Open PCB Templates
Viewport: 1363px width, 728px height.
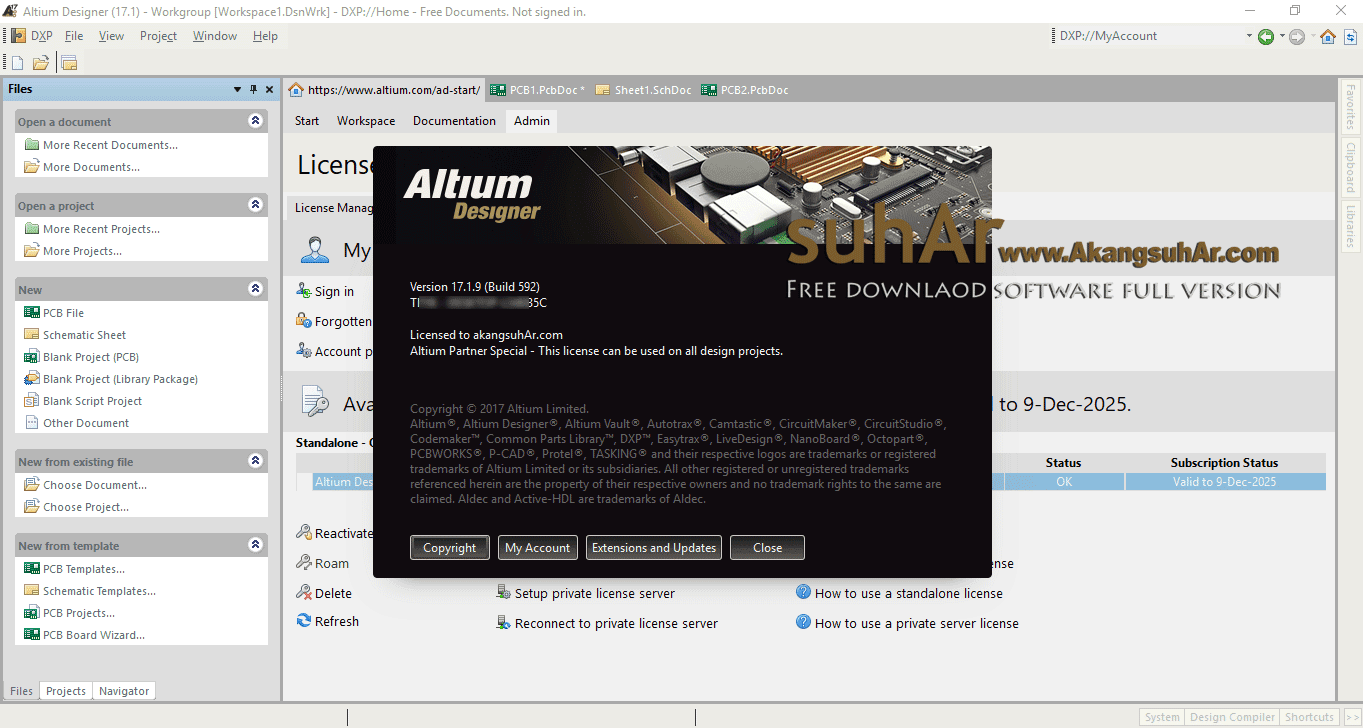coord(75,569)
